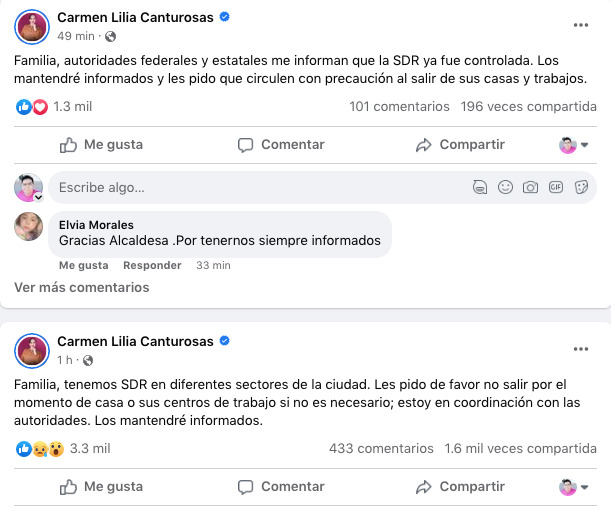Open the three-dot options menu on second post
This screenshot has width=611, height=511.
(581, 349)
